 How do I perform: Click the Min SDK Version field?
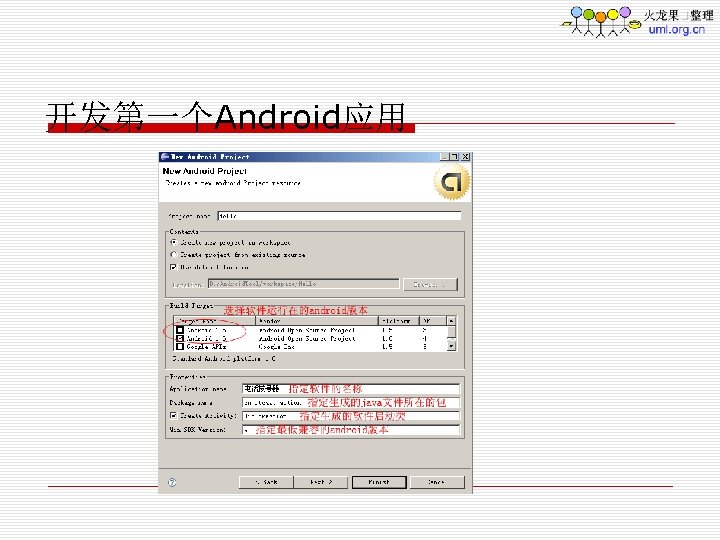pos(351,430)
